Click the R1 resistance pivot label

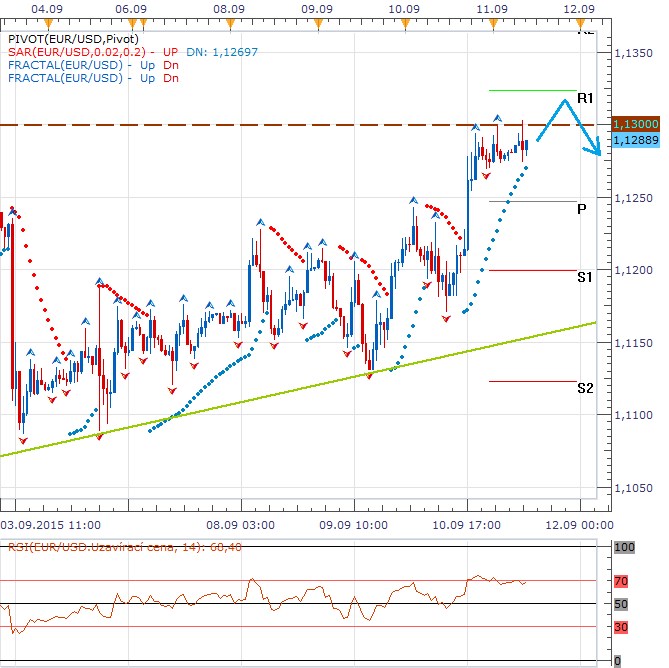coord(586,99)
